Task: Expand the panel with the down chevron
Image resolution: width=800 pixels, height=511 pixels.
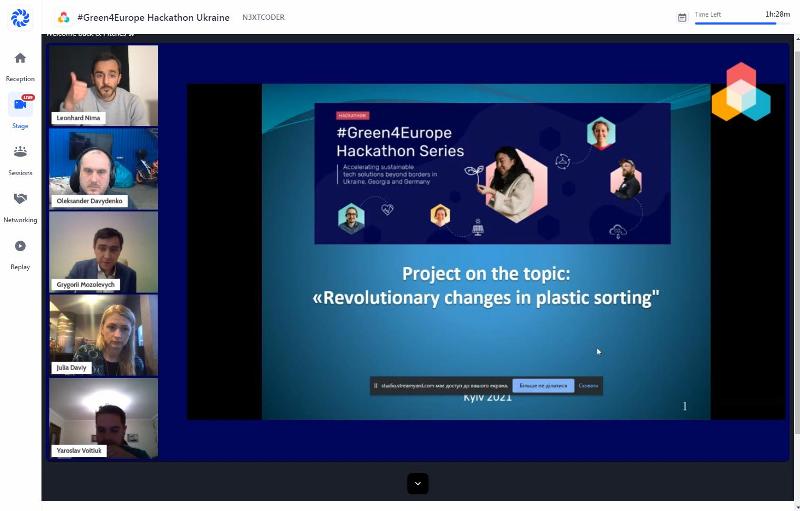Action: tap(417, 483)
